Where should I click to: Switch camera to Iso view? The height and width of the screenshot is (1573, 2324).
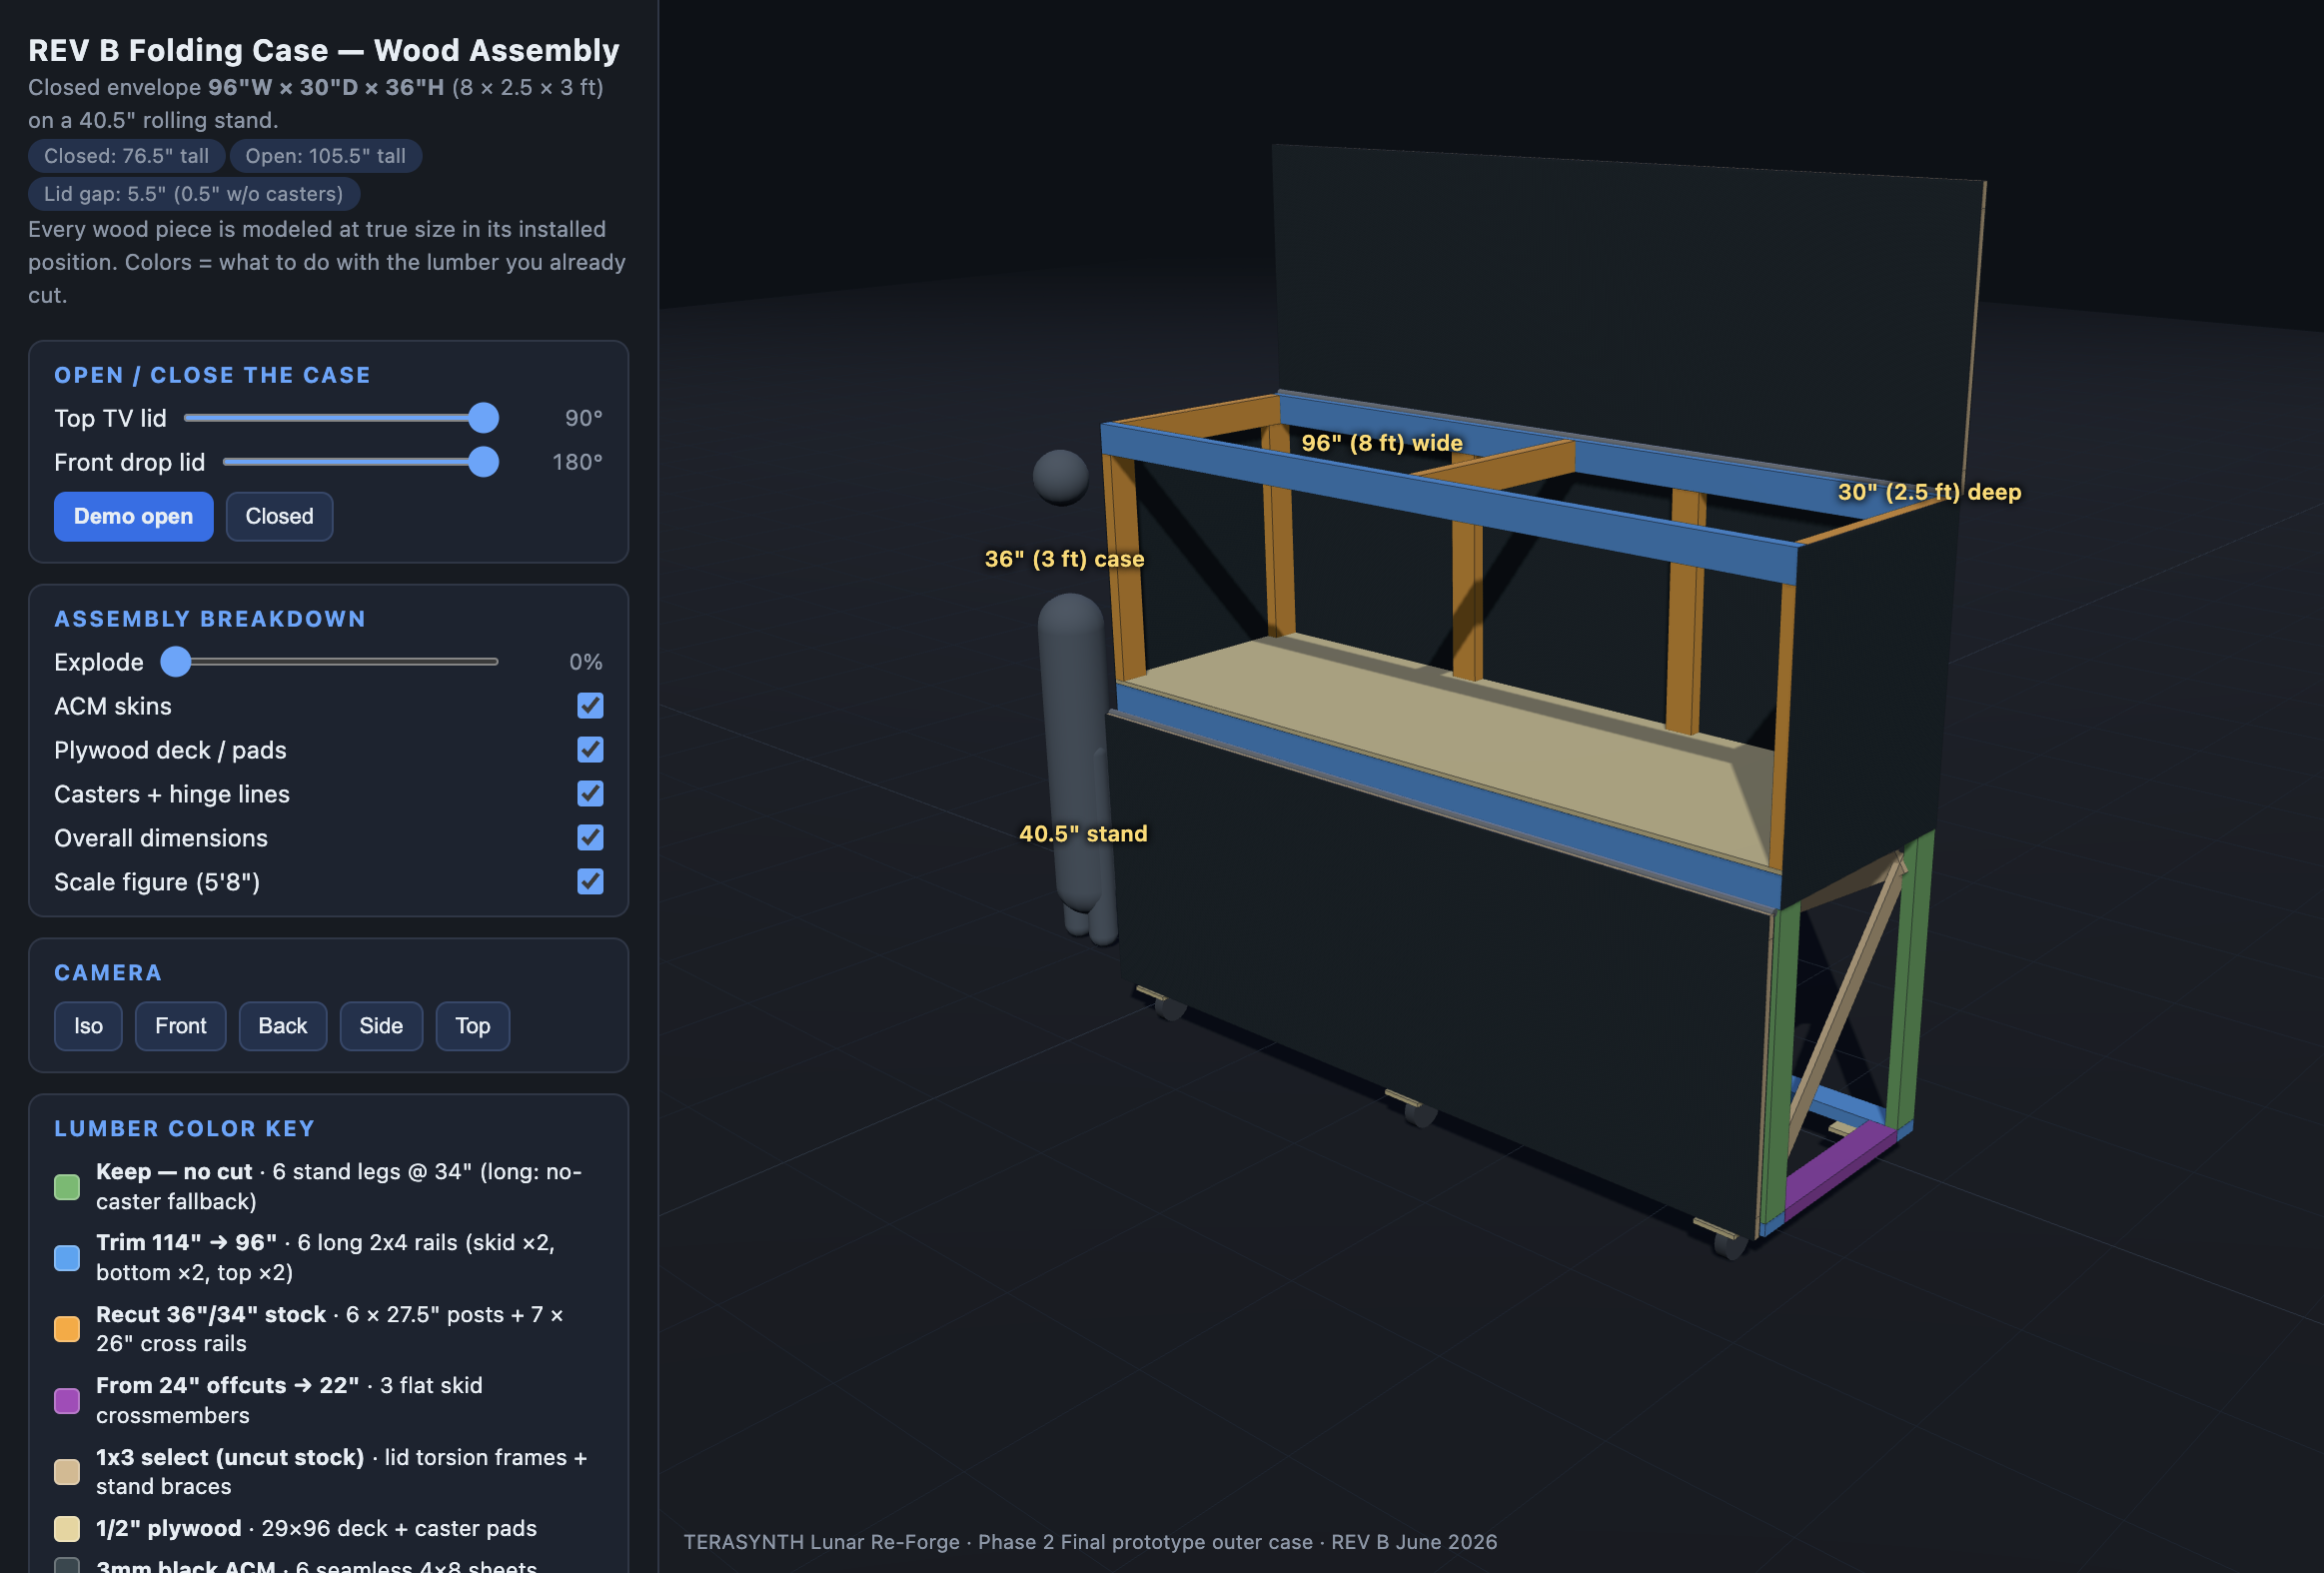click(x=88, y=1026)
